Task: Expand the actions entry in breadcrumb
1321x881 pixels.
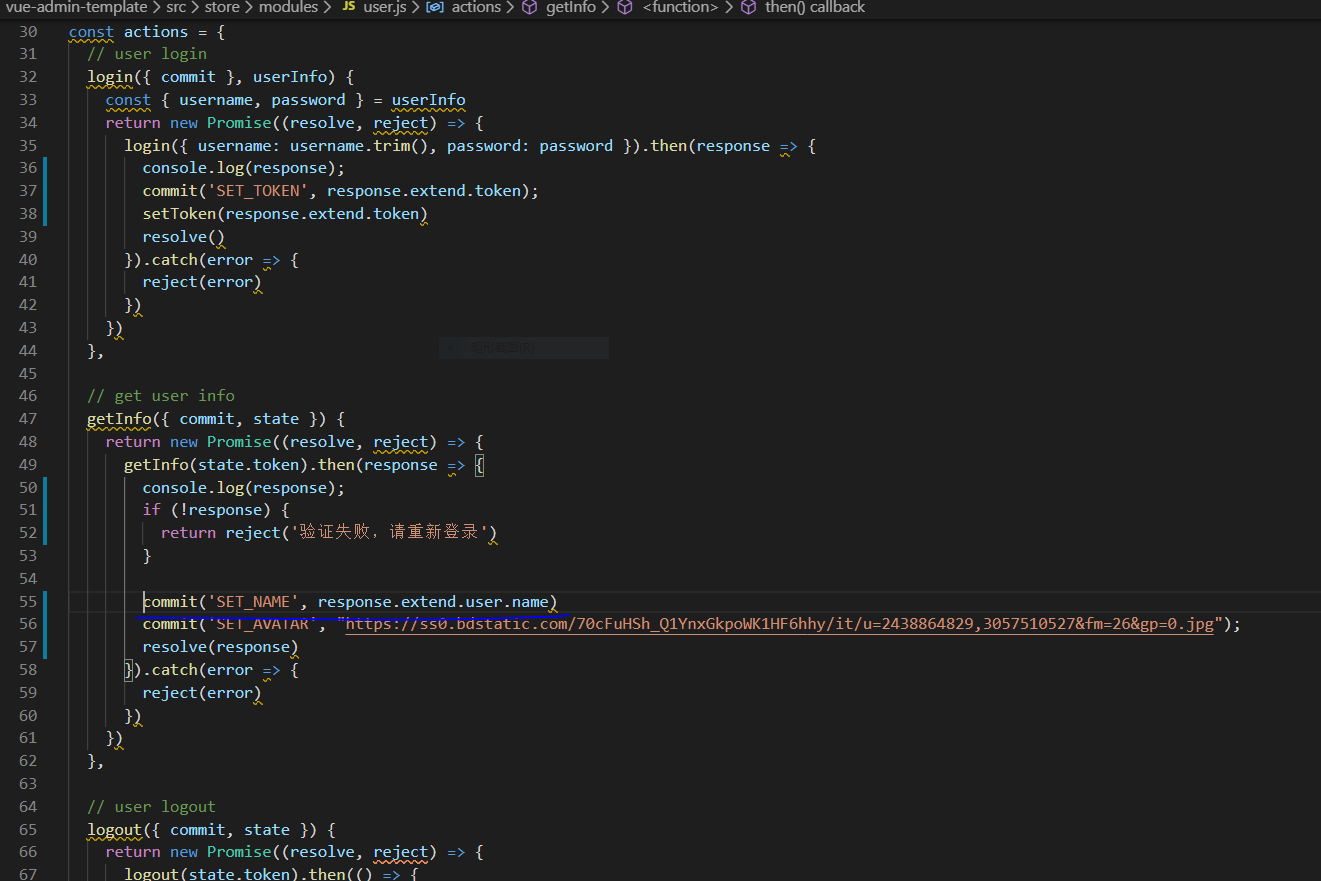Action: click(476, 8)
